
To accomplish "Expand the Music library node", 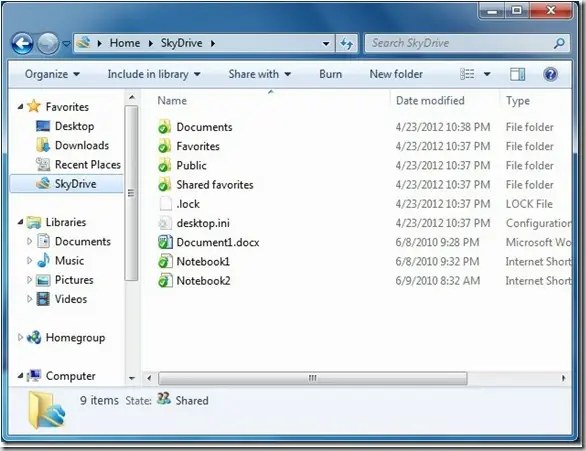I will coord(30,260).
